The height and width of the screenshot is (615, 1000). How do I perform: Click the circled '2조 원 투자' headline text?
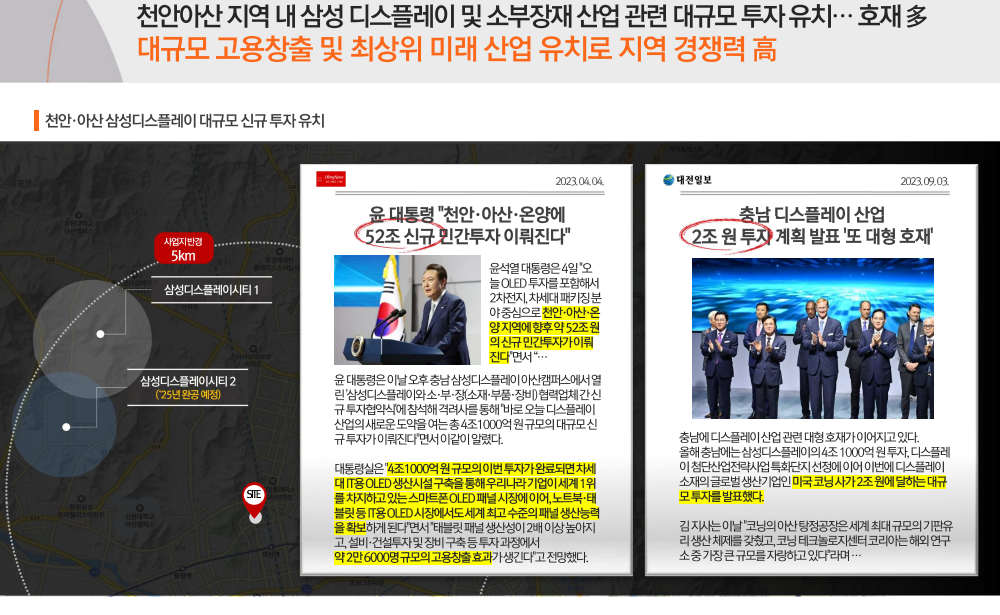[x=730, y=237]
